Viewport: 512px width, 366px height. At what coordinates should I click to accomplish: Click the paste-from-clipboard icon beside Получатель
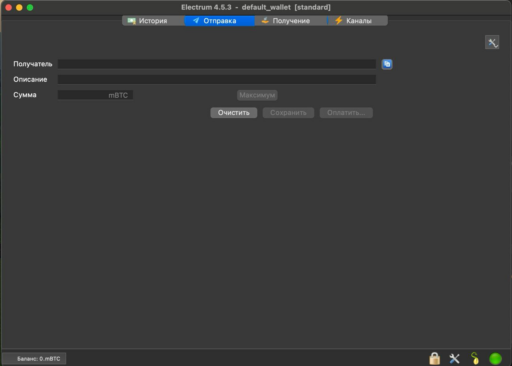387,64
